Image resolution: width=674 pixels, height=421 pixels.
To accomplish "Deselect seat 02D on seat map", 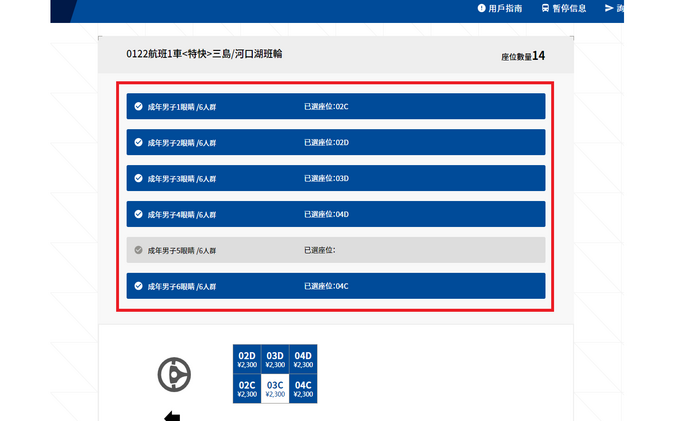I will point(247,360).
